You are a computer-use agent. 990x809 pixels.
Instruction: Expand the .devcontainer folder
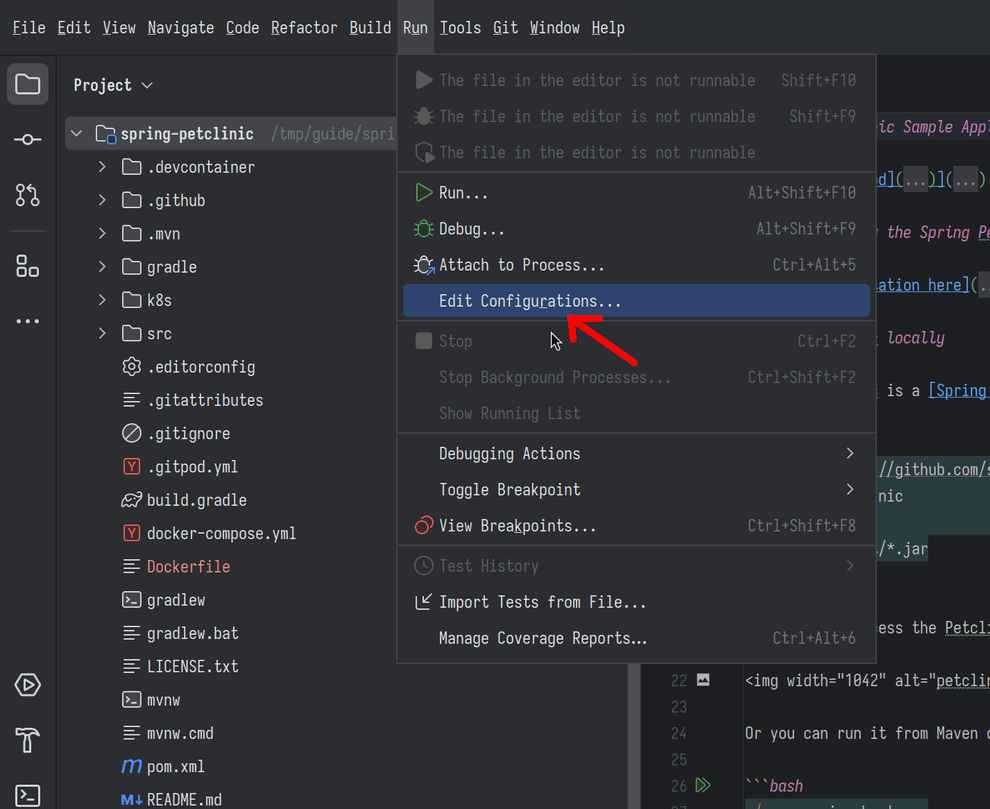[x=102, y=167]
